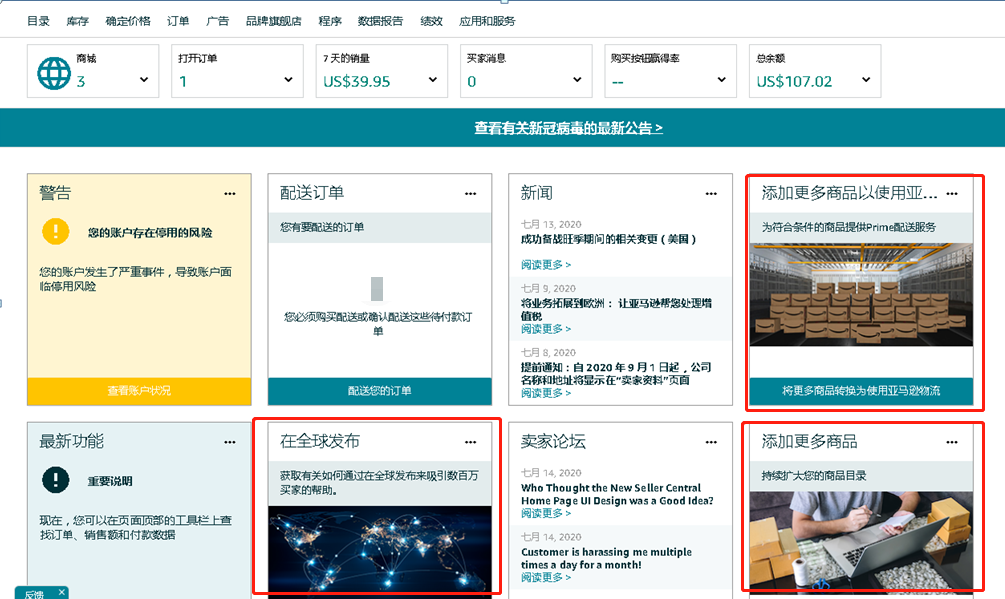This screenshot has height=599, width=1005.
Task: Open the 数据报告 menu
Action: [380, 21]
